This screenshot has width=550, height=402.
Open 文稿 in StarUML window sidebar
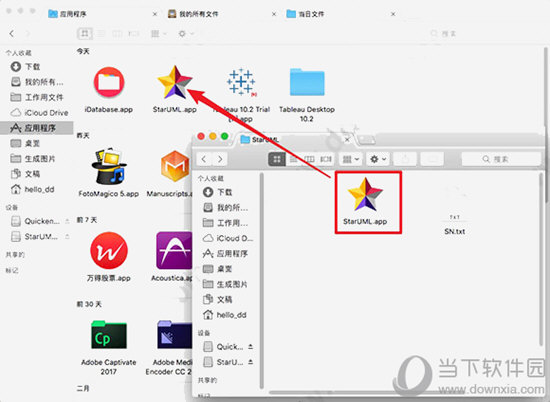pyautogui.click(x=218, y=300)
